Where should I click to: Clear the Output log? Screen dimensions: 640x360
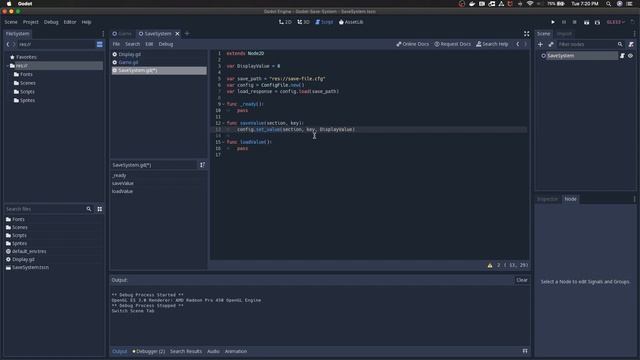pos(522,280)
